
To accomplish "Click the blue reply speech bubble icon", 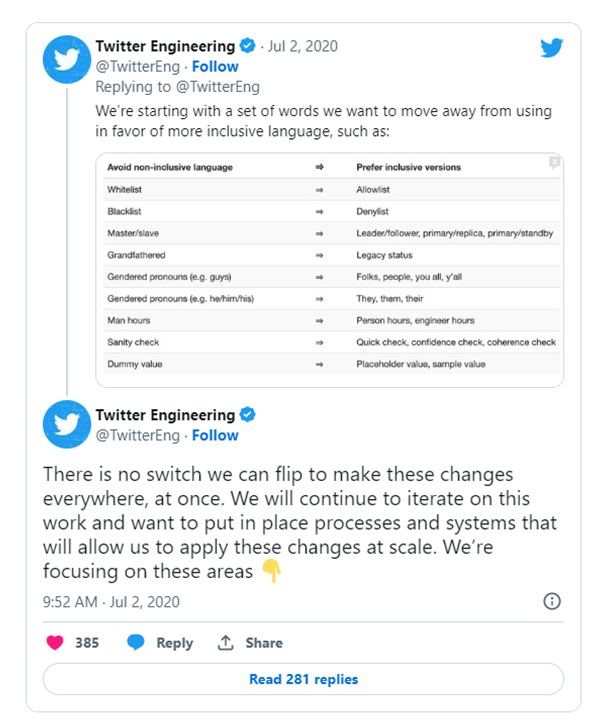I will [x=136, y=642].
